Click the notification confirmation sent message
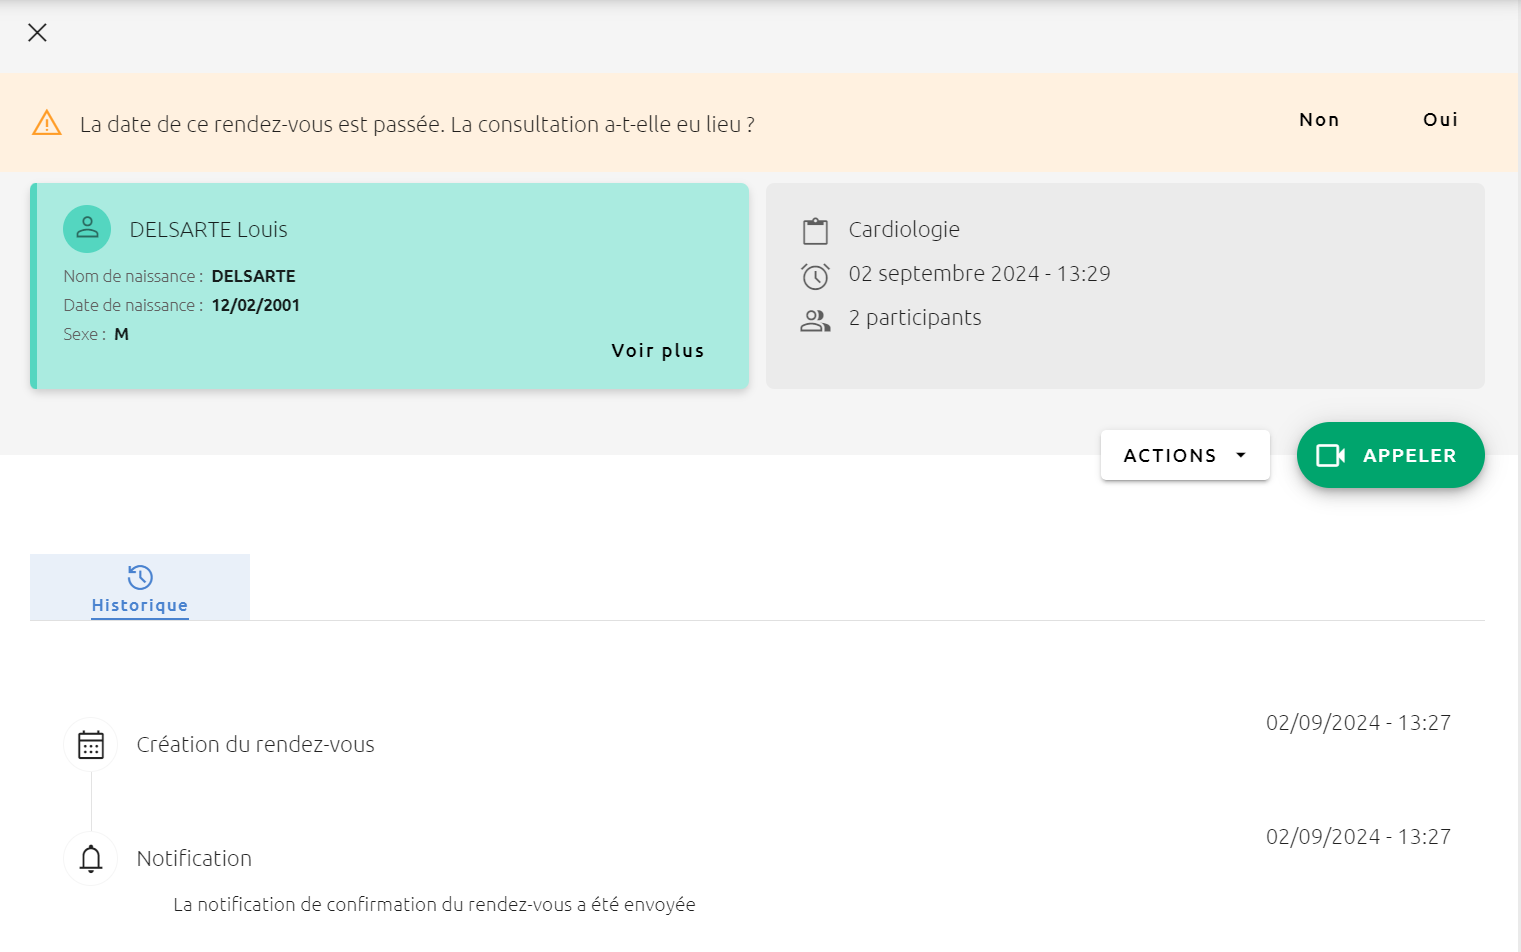Viewport: 1521px width, 952px height. (434, 905)
